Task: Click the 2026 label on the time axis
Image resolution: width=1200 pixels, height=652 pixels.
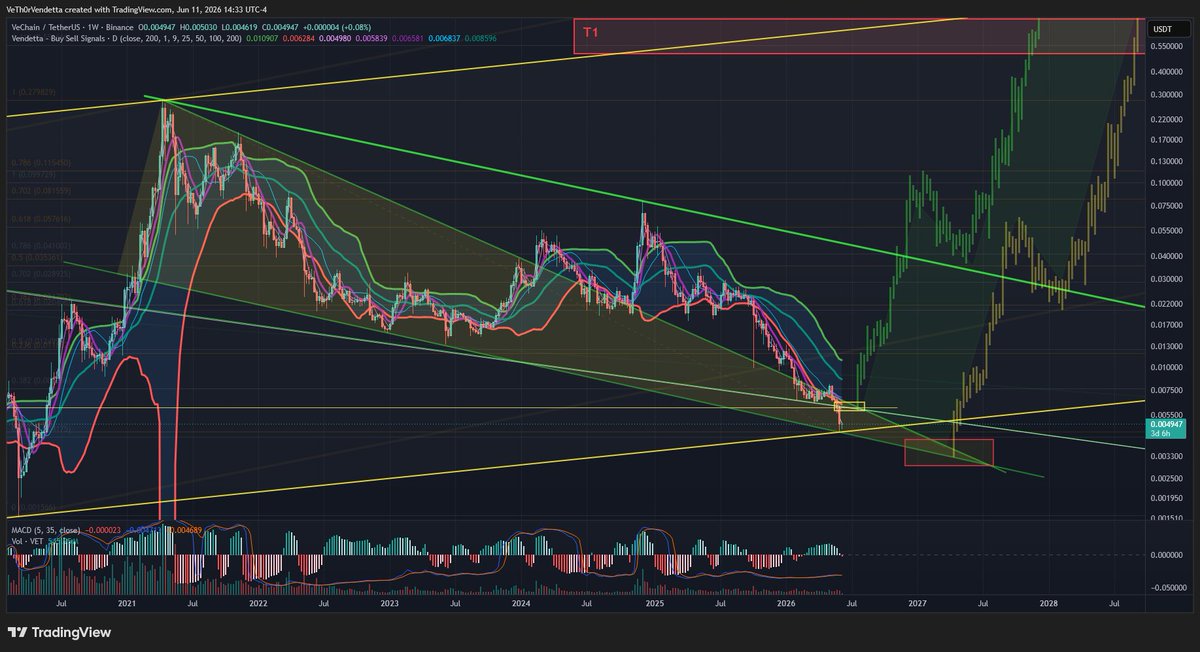Action: [786, 604]
